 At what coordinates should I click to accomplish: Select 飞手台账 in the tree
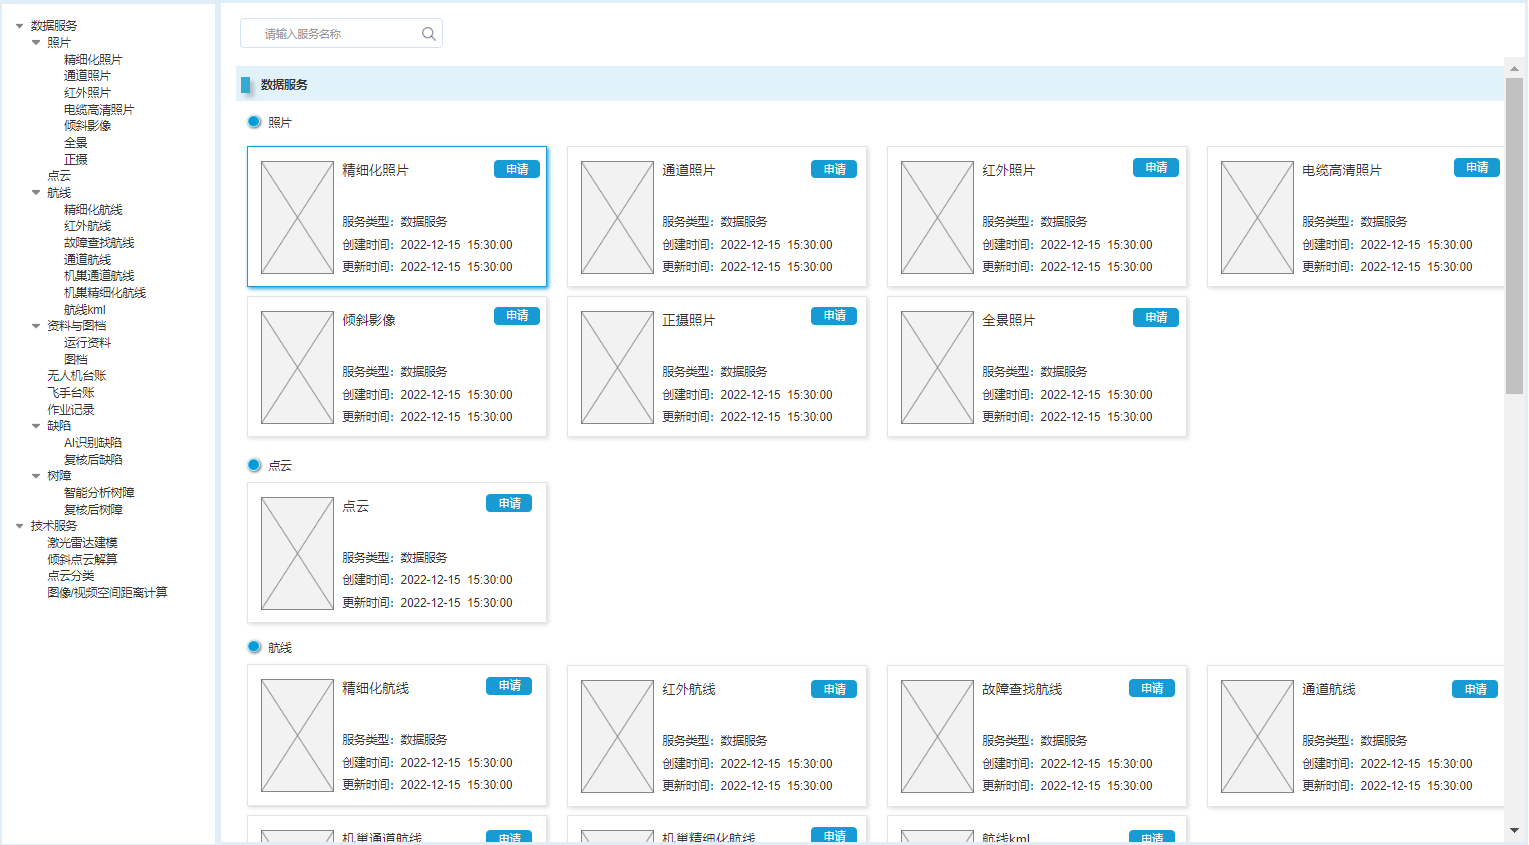pyautogui.click(x=70, y=393)
